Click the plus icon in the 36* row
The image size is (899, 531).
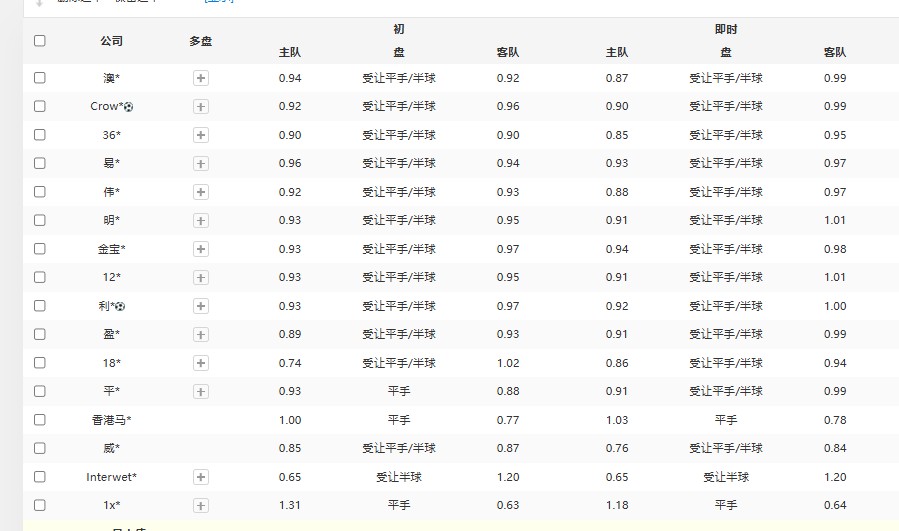coord(200,135)
